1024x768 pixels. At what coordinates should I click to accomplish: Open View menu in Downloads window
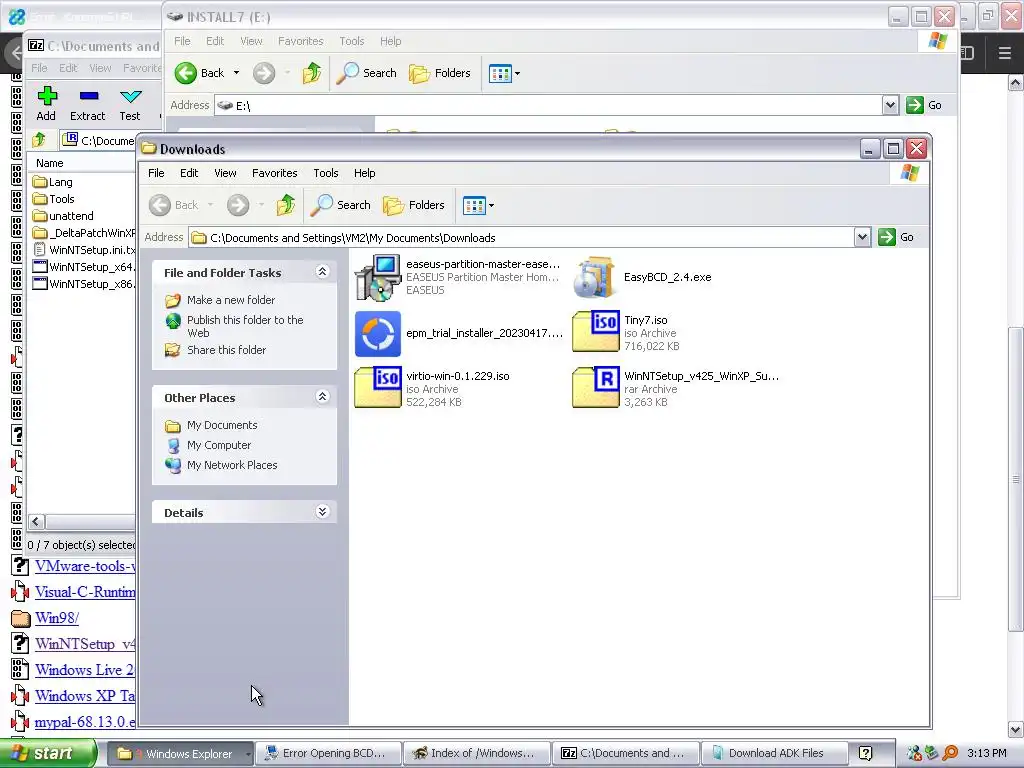pyautogui.click(x=225, y=173)
